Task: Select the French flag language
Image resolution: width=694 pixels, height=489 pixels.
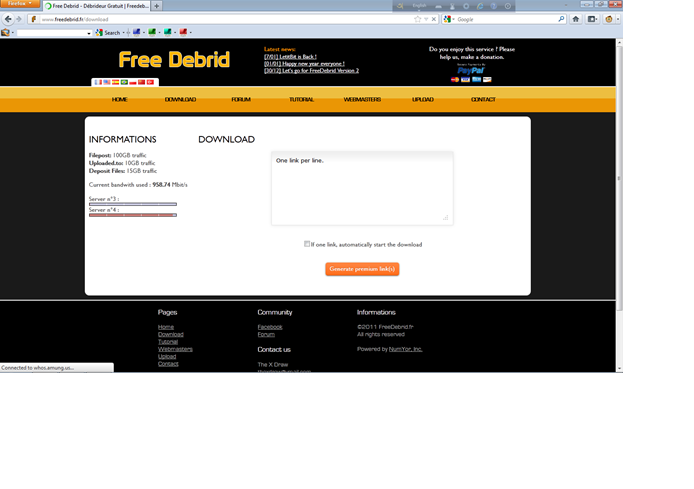Action: 98,82
